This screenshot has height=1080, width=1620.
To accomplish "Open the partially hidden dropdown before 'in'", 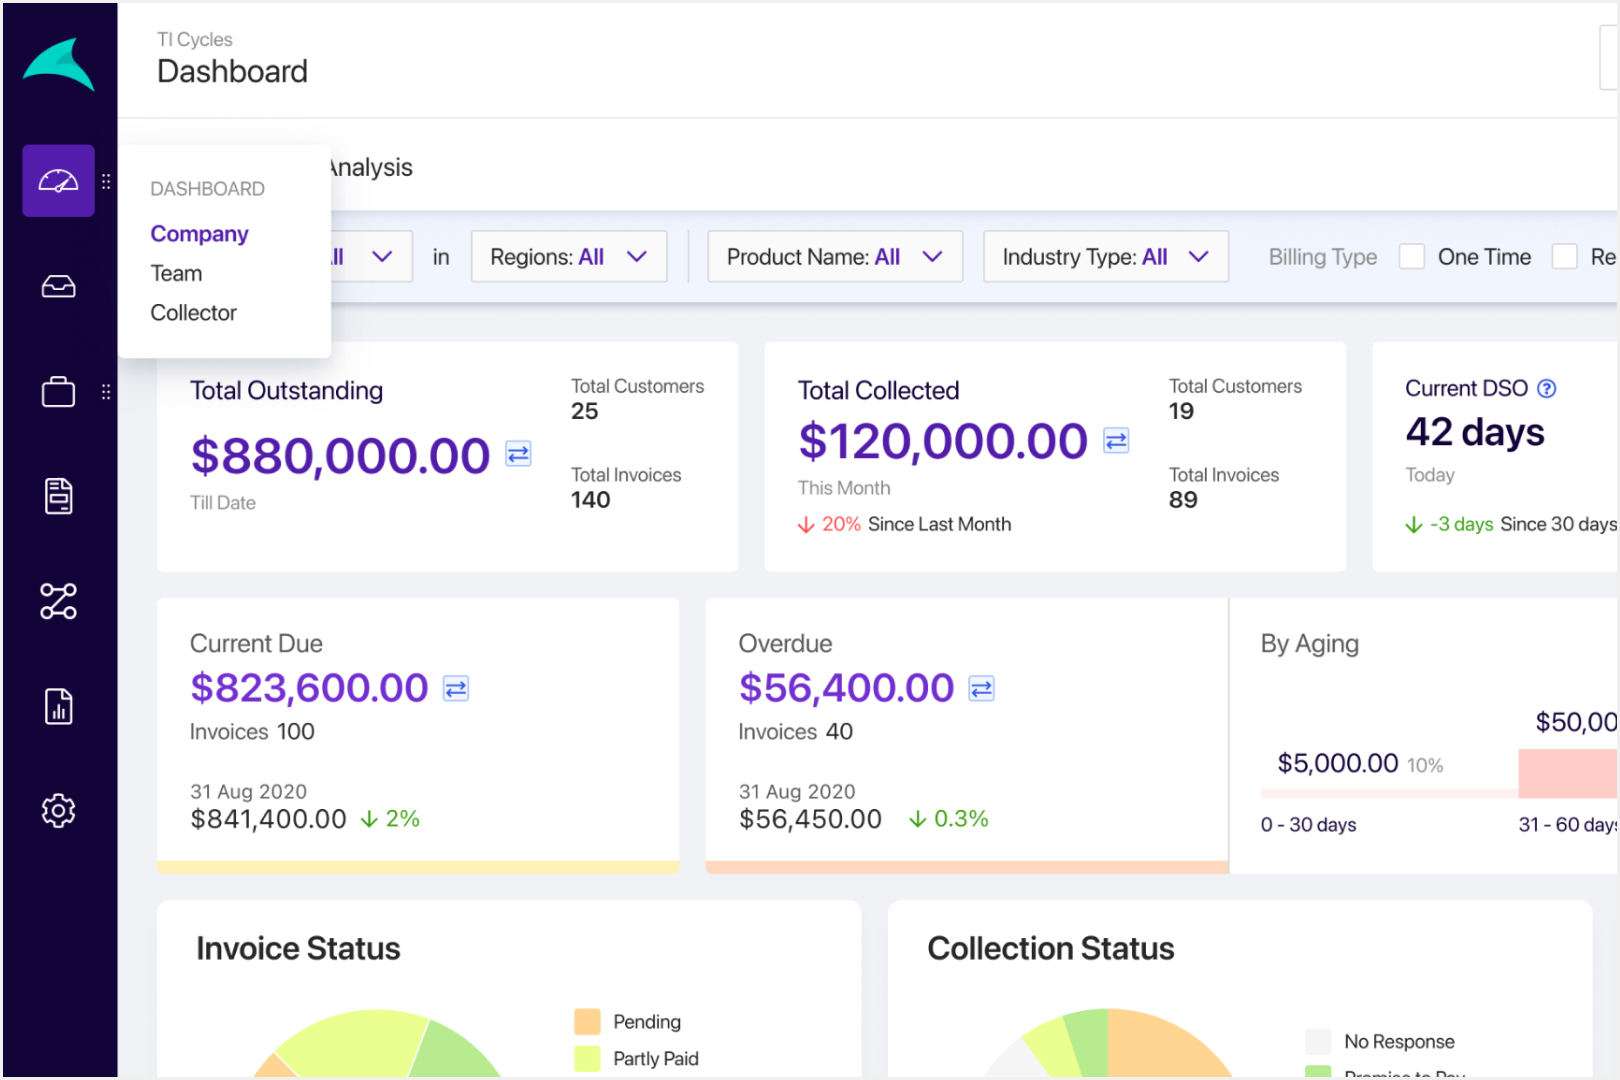I will click(371, 257).
